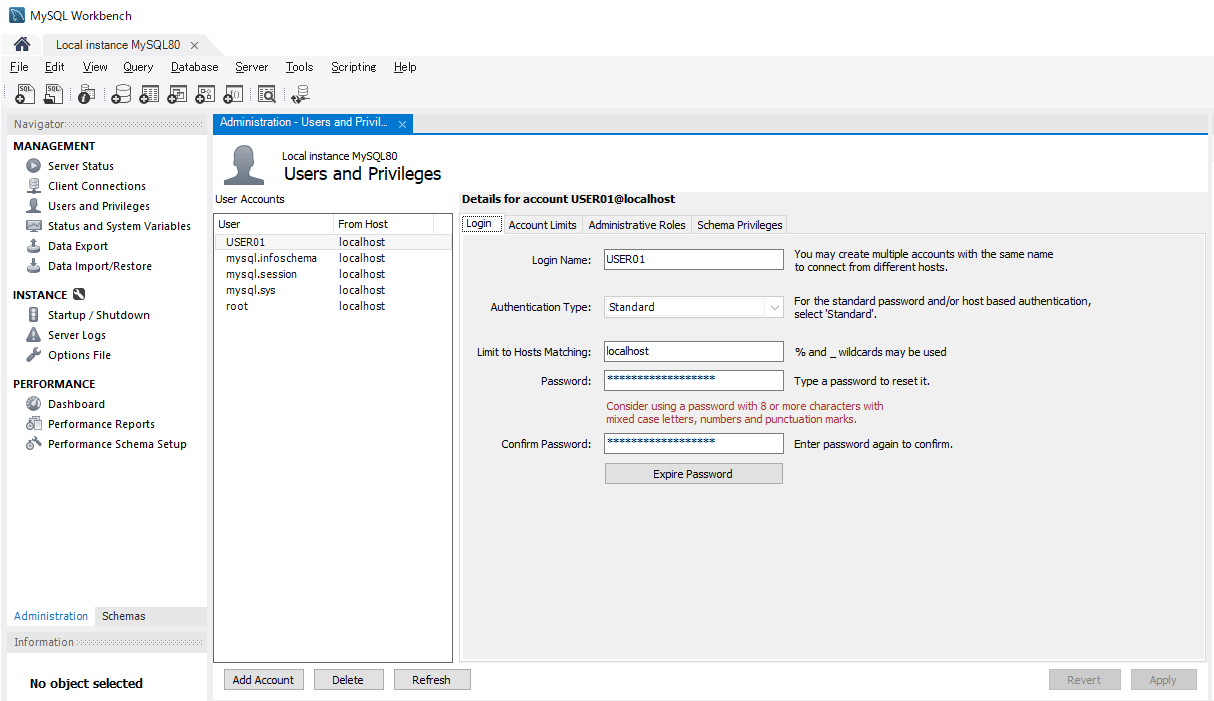Click the Add Account button
Image resolution: width=1214 pixels, height=701 pixels.
[x=263, y=680]
